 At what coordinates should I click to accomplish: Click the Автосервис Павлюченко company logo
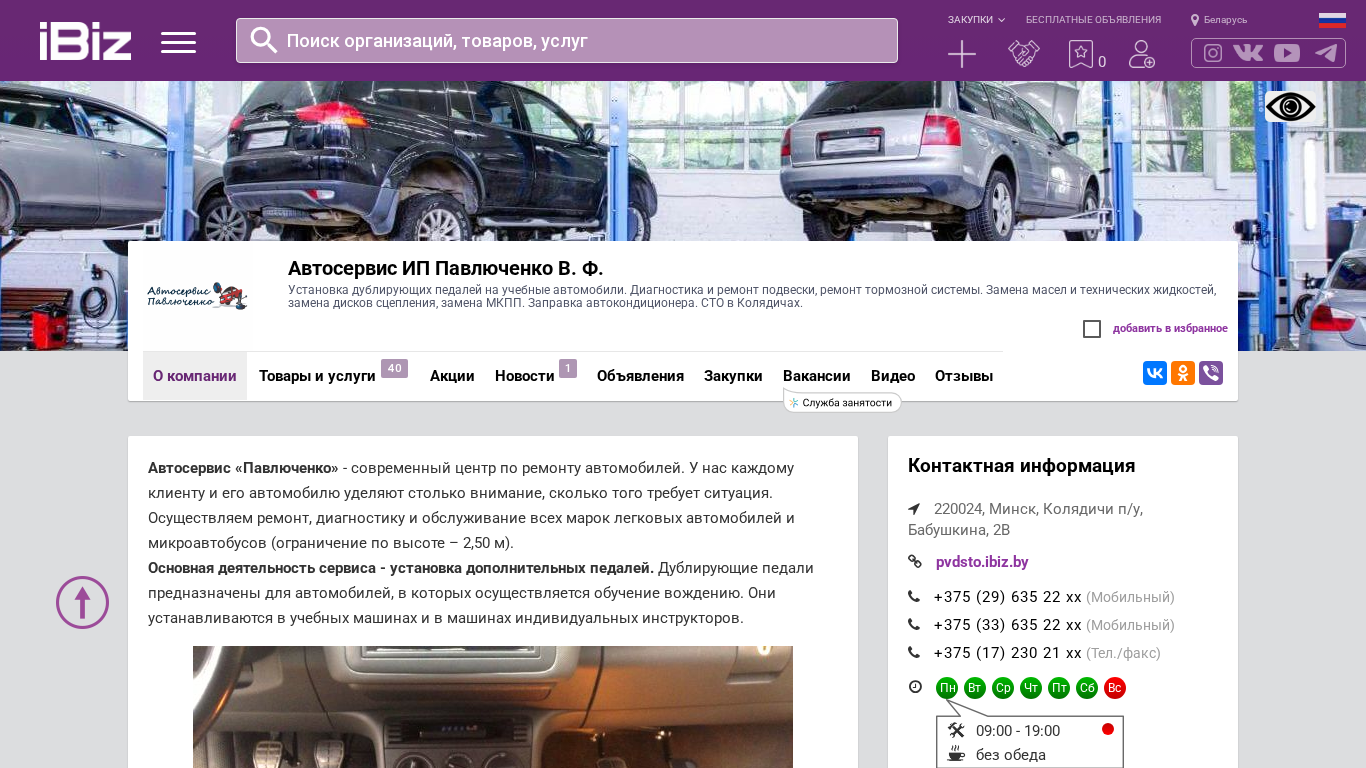pos(197,296)
